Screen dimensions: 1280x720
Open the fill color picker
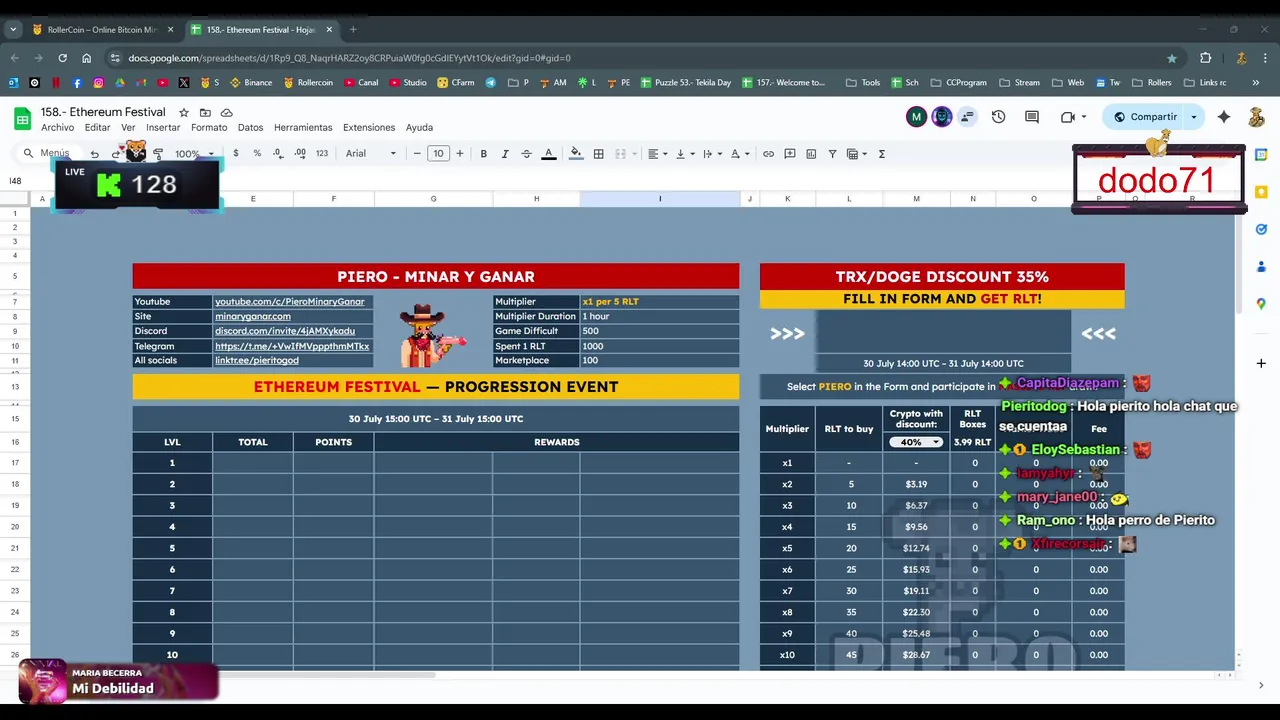[575, 154]
